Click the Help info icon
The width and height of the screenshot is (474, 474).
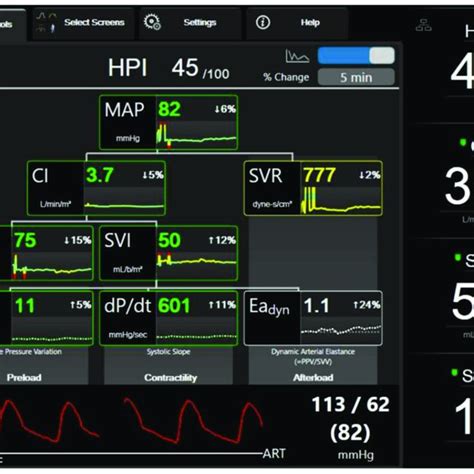click(x=263, y=23)
